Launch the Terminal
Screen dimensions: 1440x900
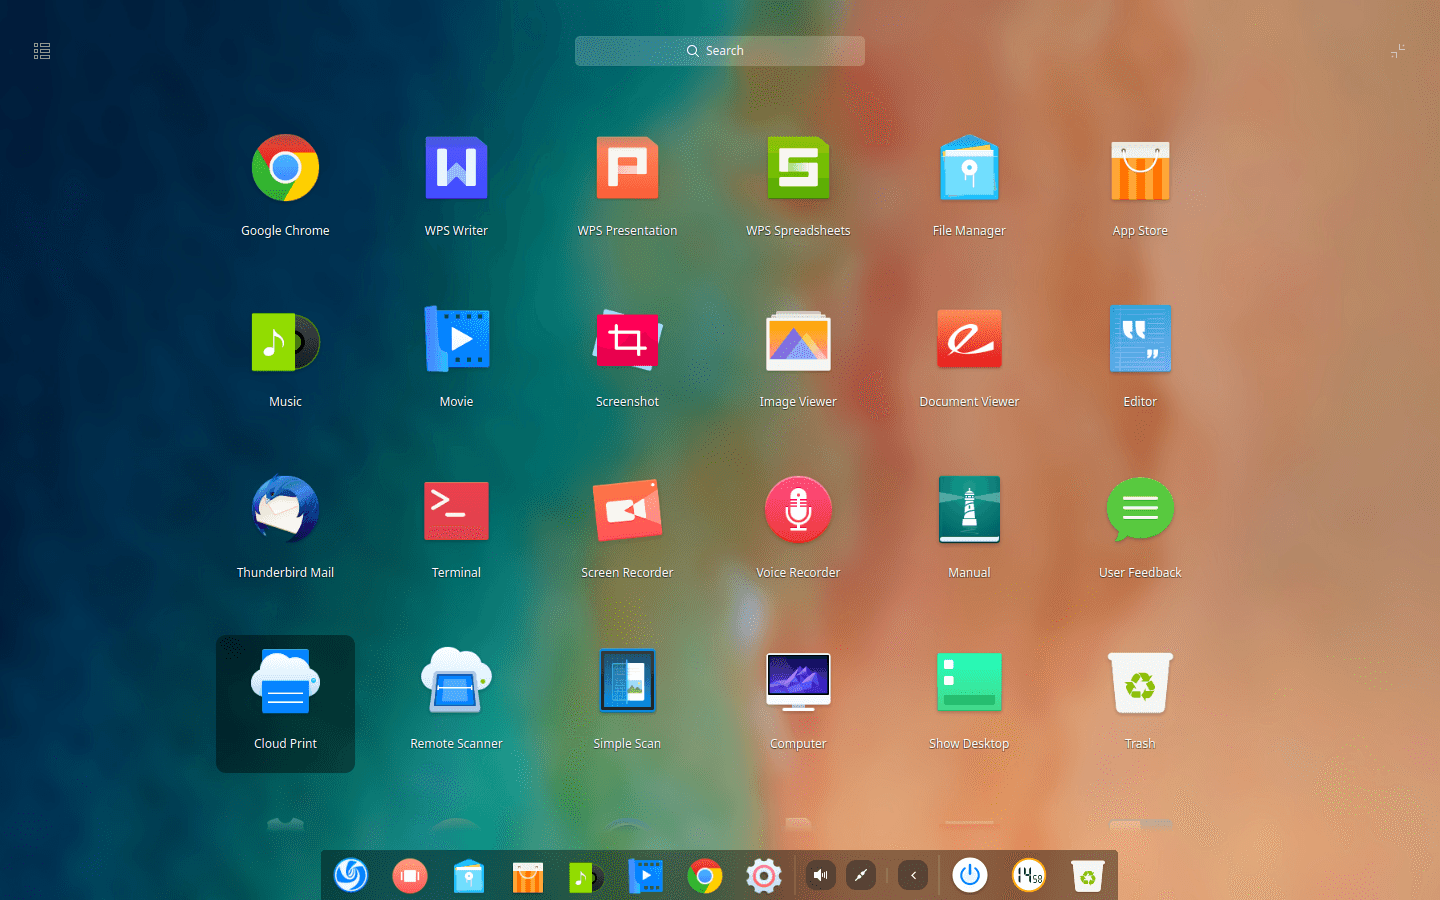point(456,510)
